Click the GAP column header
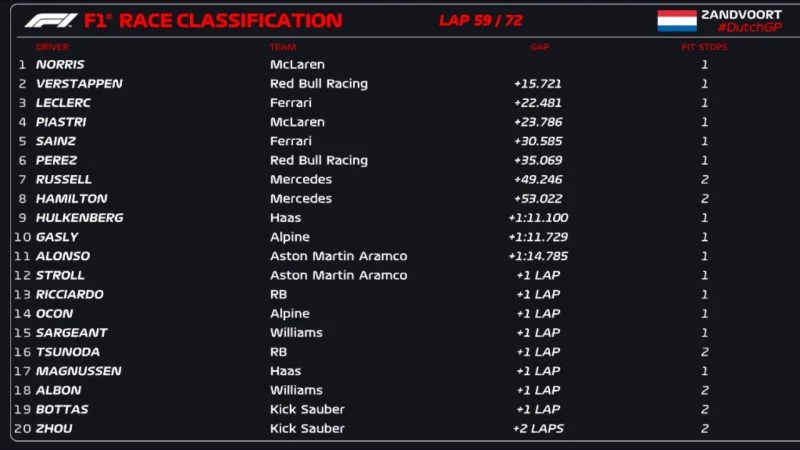Viewport: 800px width, 450px height. point(539,47)
